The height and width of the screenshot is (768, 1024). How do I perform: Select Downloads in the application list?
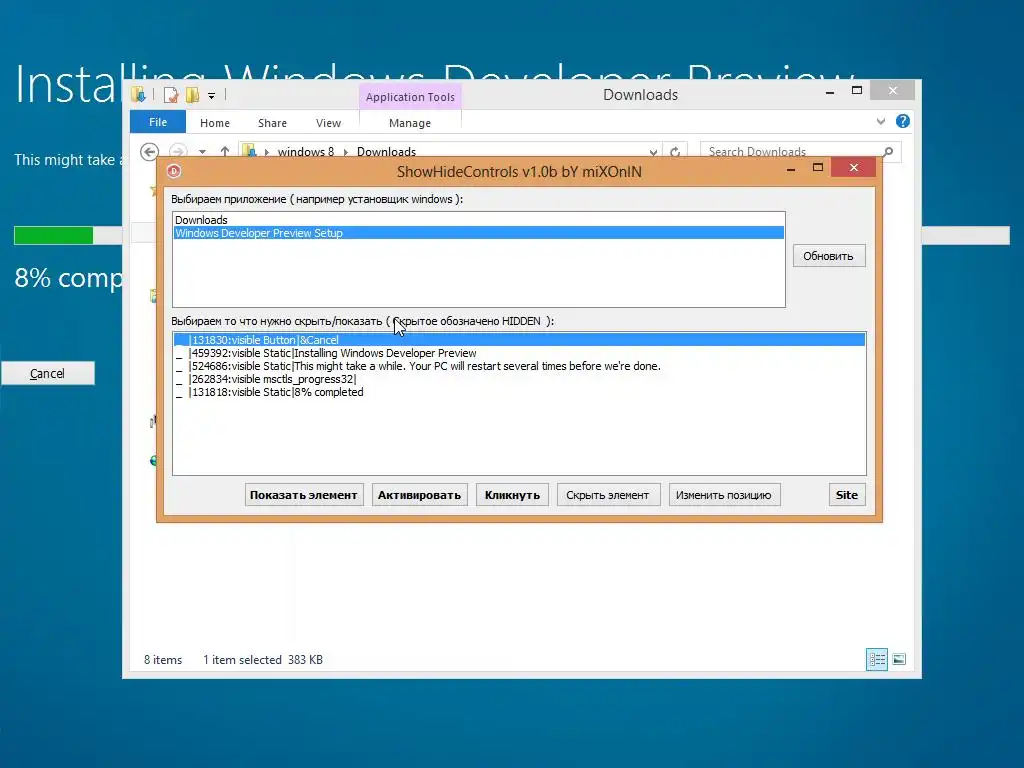coord(479,220)
